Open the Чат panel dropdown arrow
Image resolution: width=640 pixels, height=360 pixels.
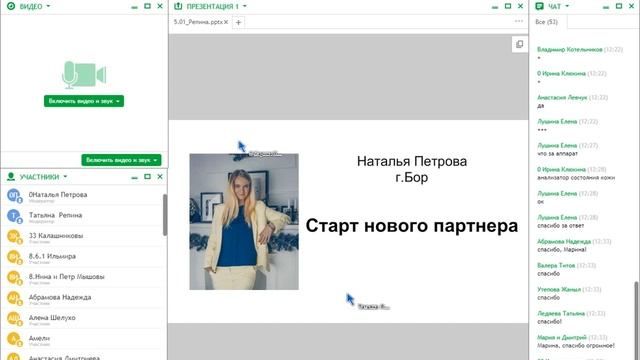click(x=567, y=6)
